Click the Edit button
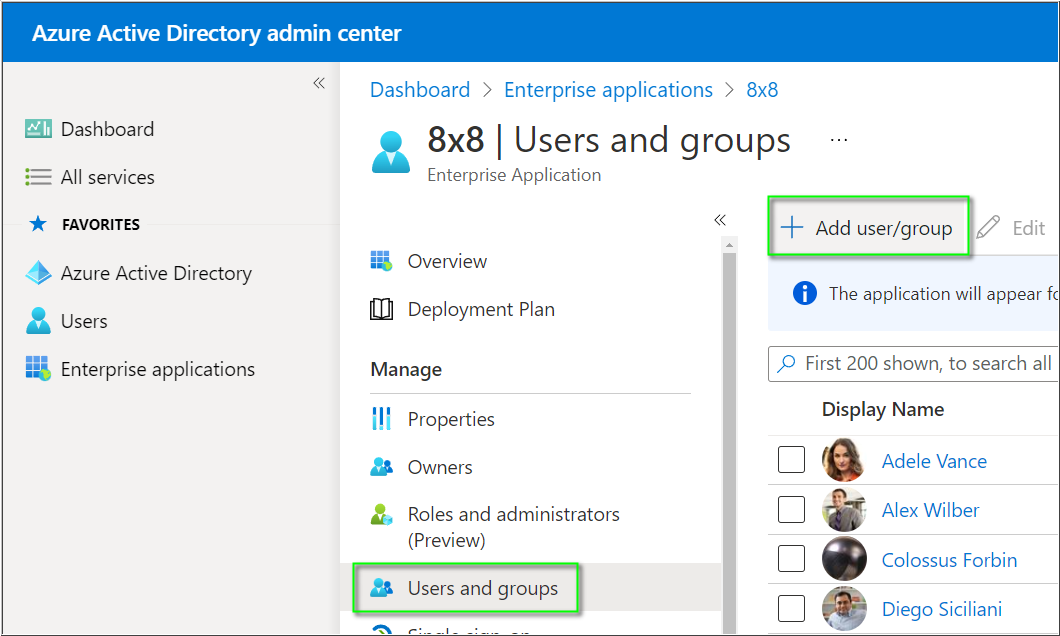Image resolution: width=1060 pixels, height=636 pixels. [x=1011, y=228]
